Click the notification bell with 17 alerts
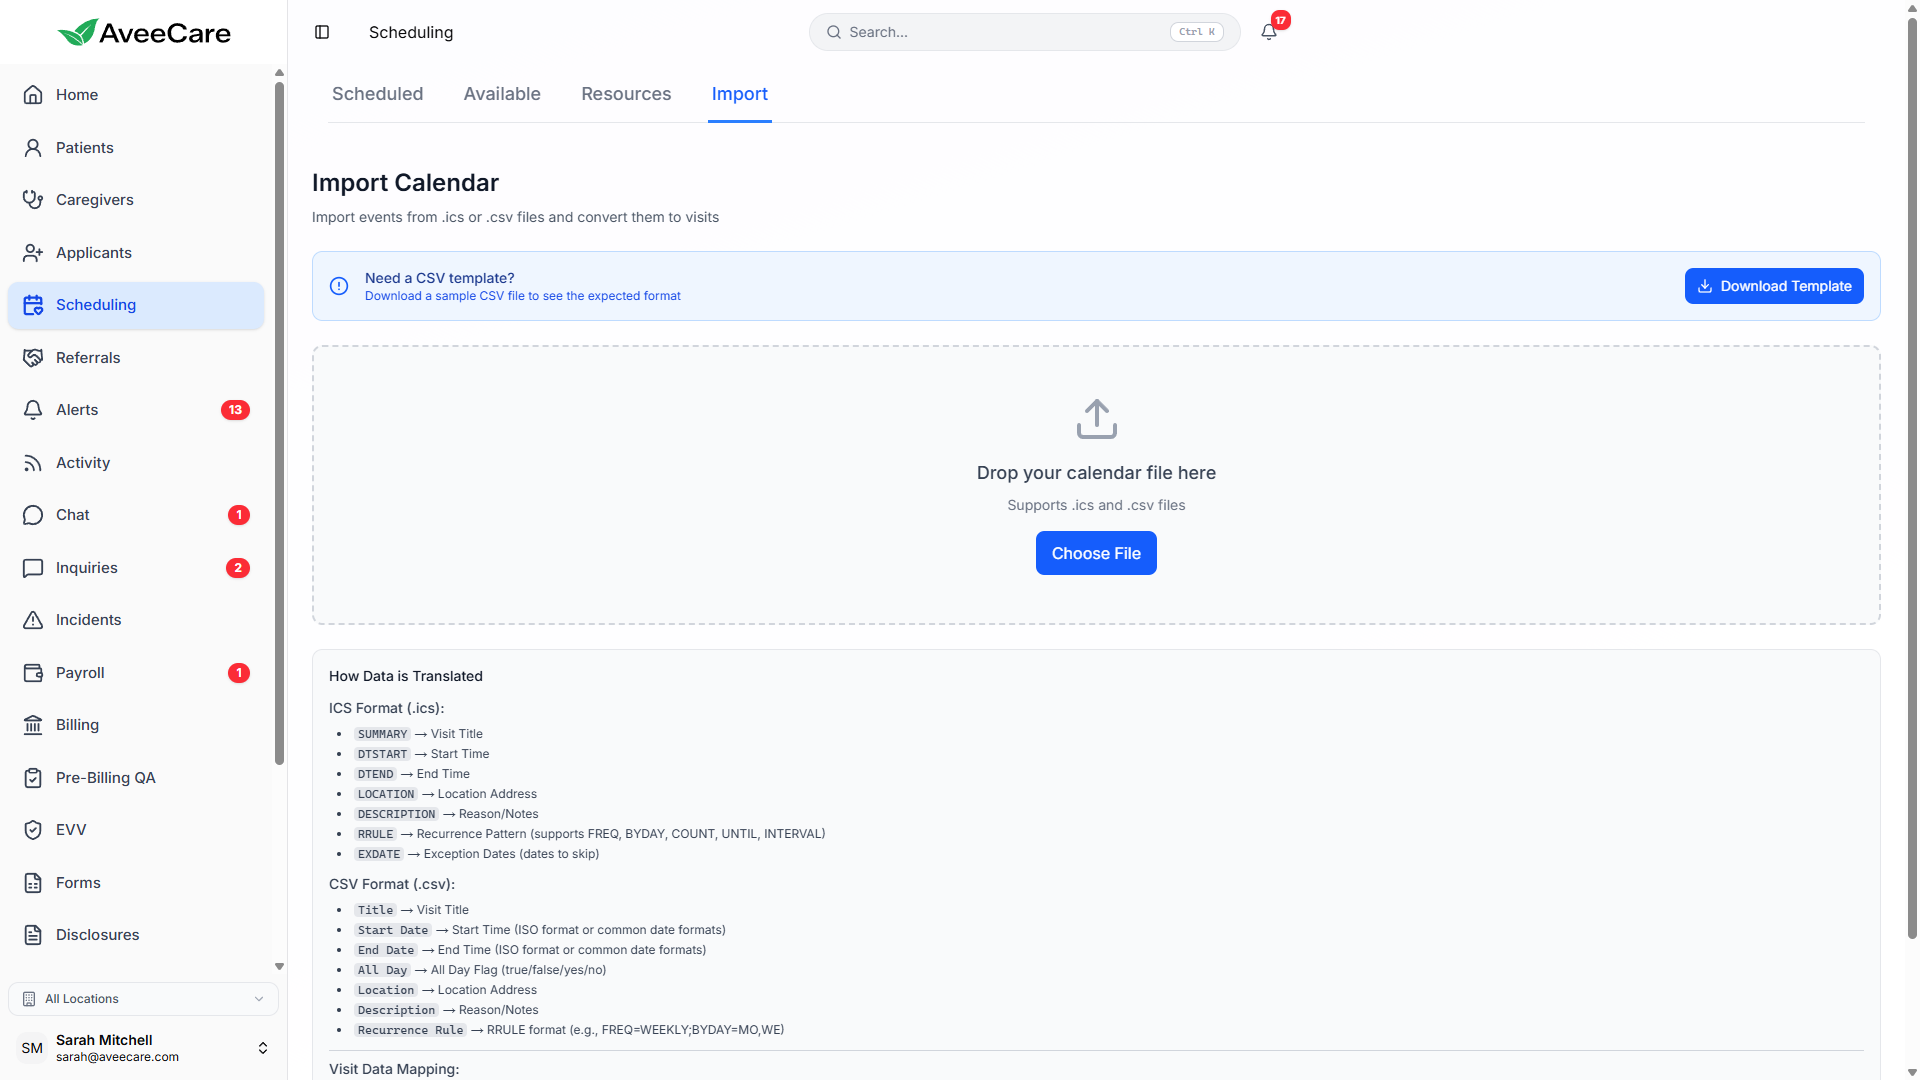1920x1080 pixels. tap(1267, 31)
